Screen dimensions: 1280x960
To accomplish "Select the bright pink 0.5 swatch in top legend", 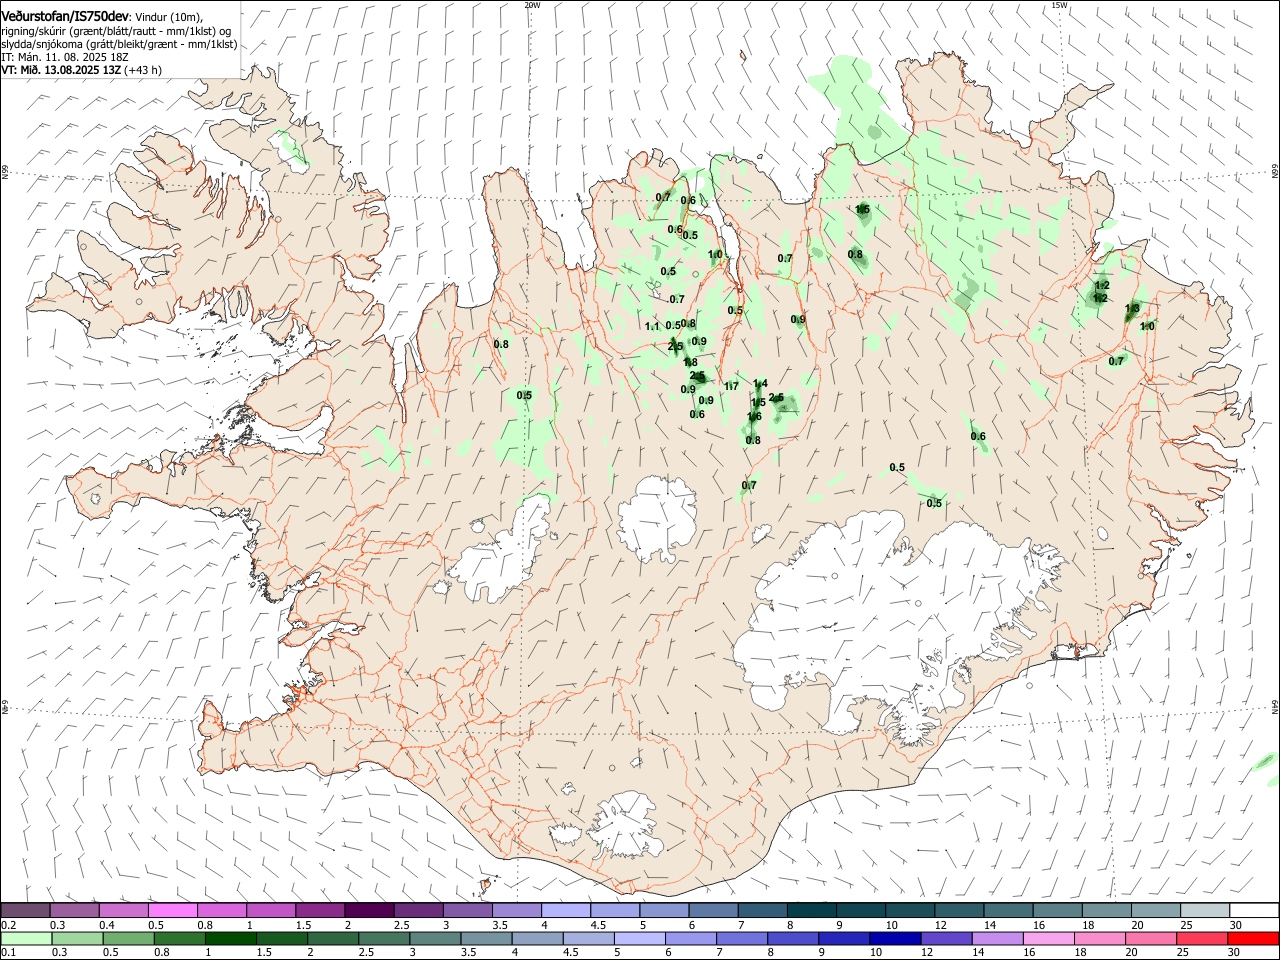I will pos(172,910).
